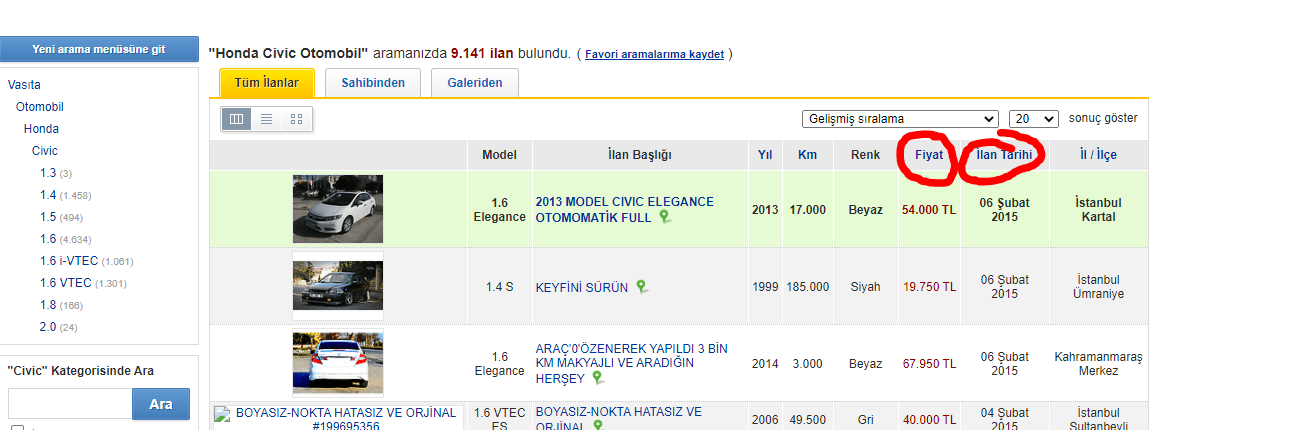Select the Tüm İlanlar tab

267,83
